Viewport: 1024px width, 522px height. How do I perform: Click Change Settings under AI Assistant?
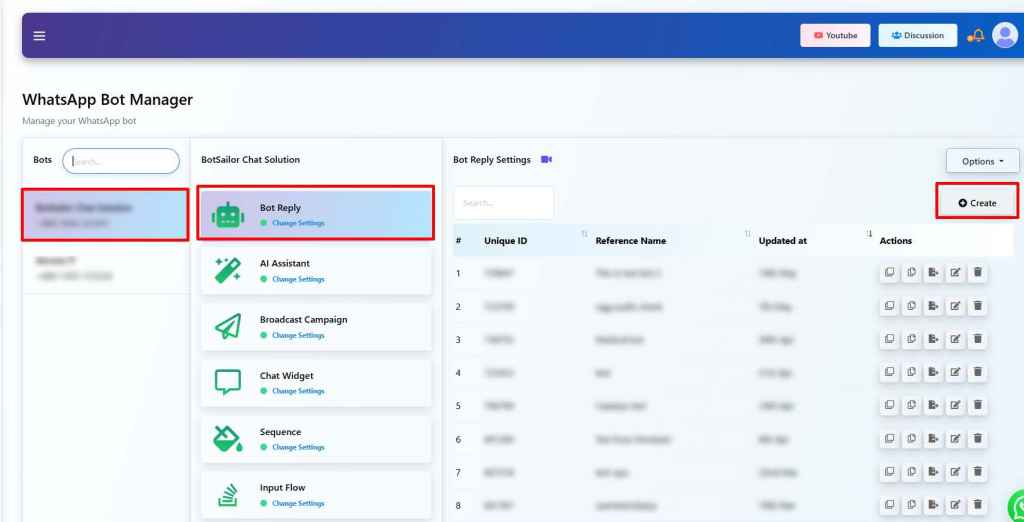tap(298, 279)
